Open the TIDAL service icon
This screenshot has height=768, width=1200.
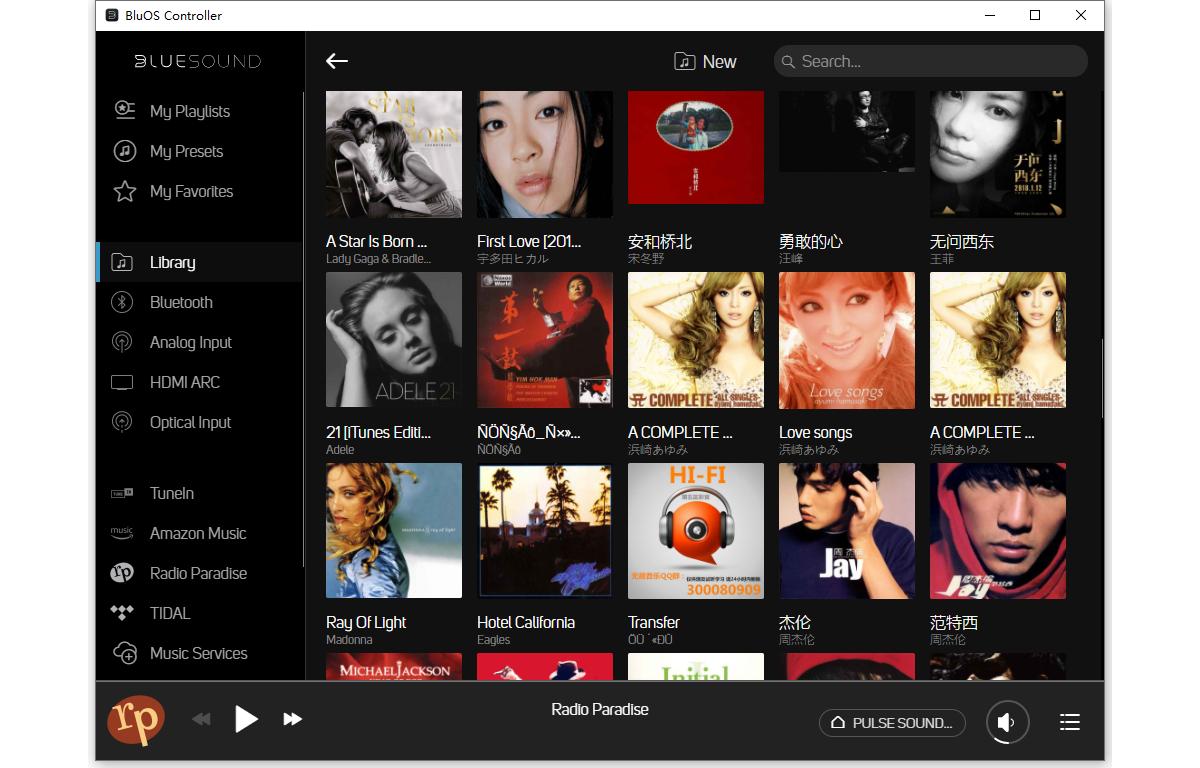pos(122,613)
